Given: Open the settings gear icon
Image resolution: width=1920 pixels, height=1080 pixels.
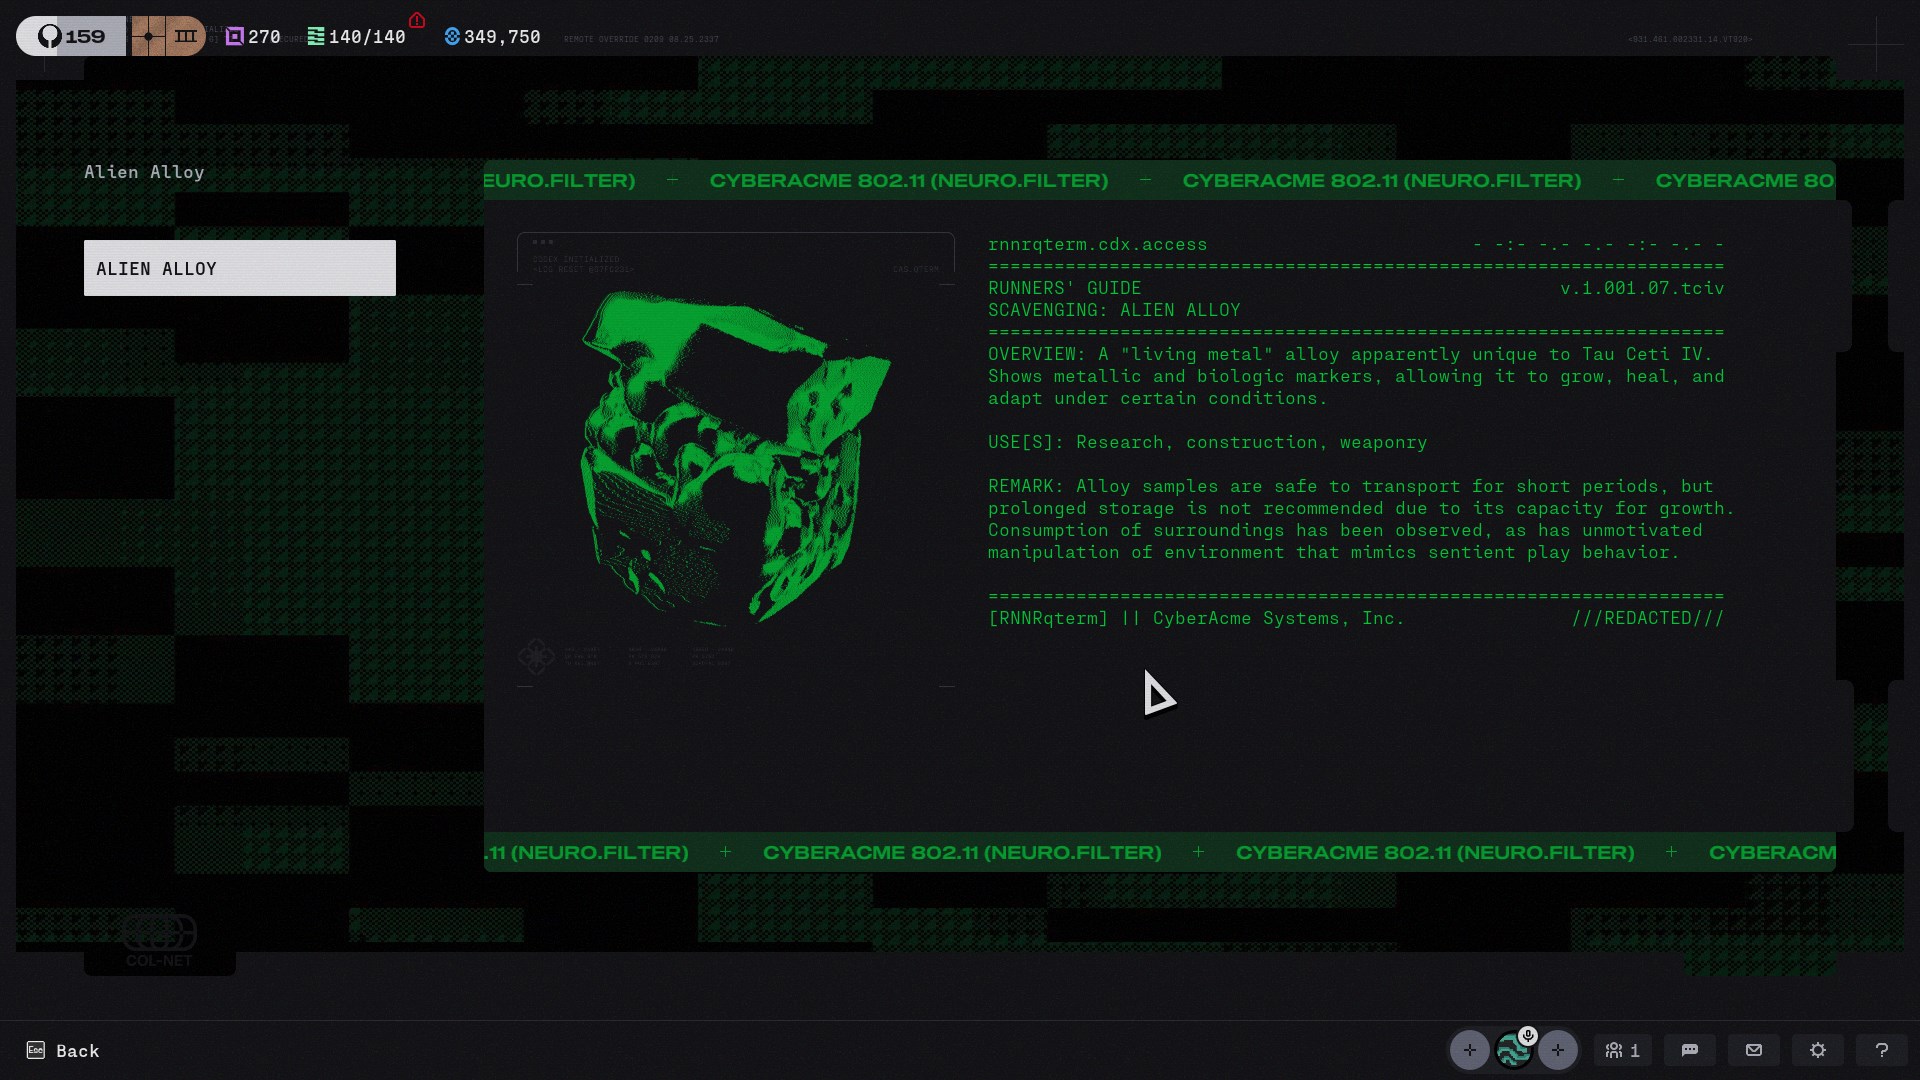Looking at the screenshot, I should point(1818,1050).
